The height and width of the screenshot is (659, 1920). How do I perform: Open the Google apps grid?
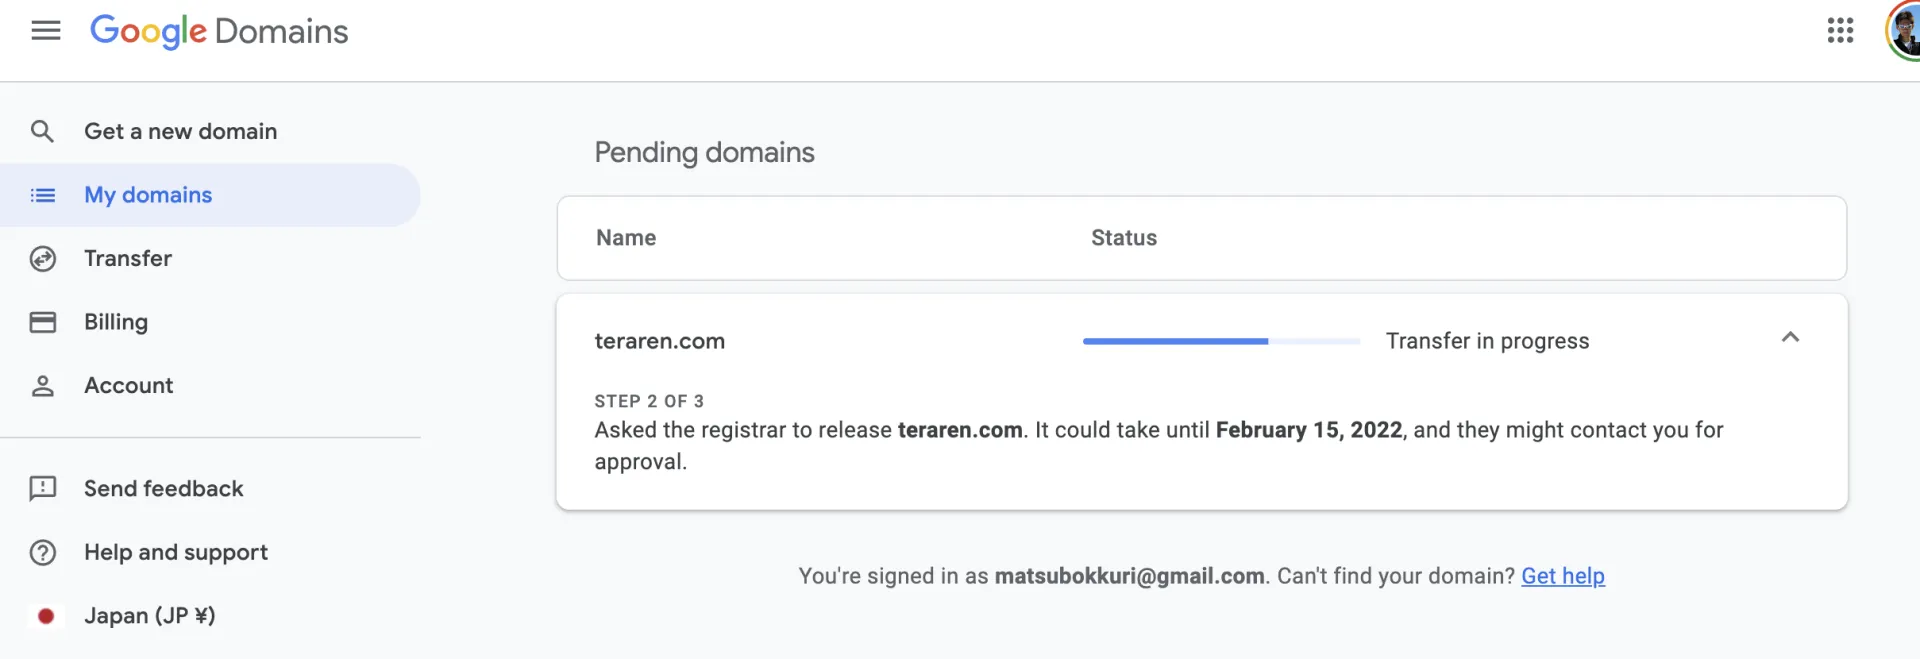(x=1840, y=31)
